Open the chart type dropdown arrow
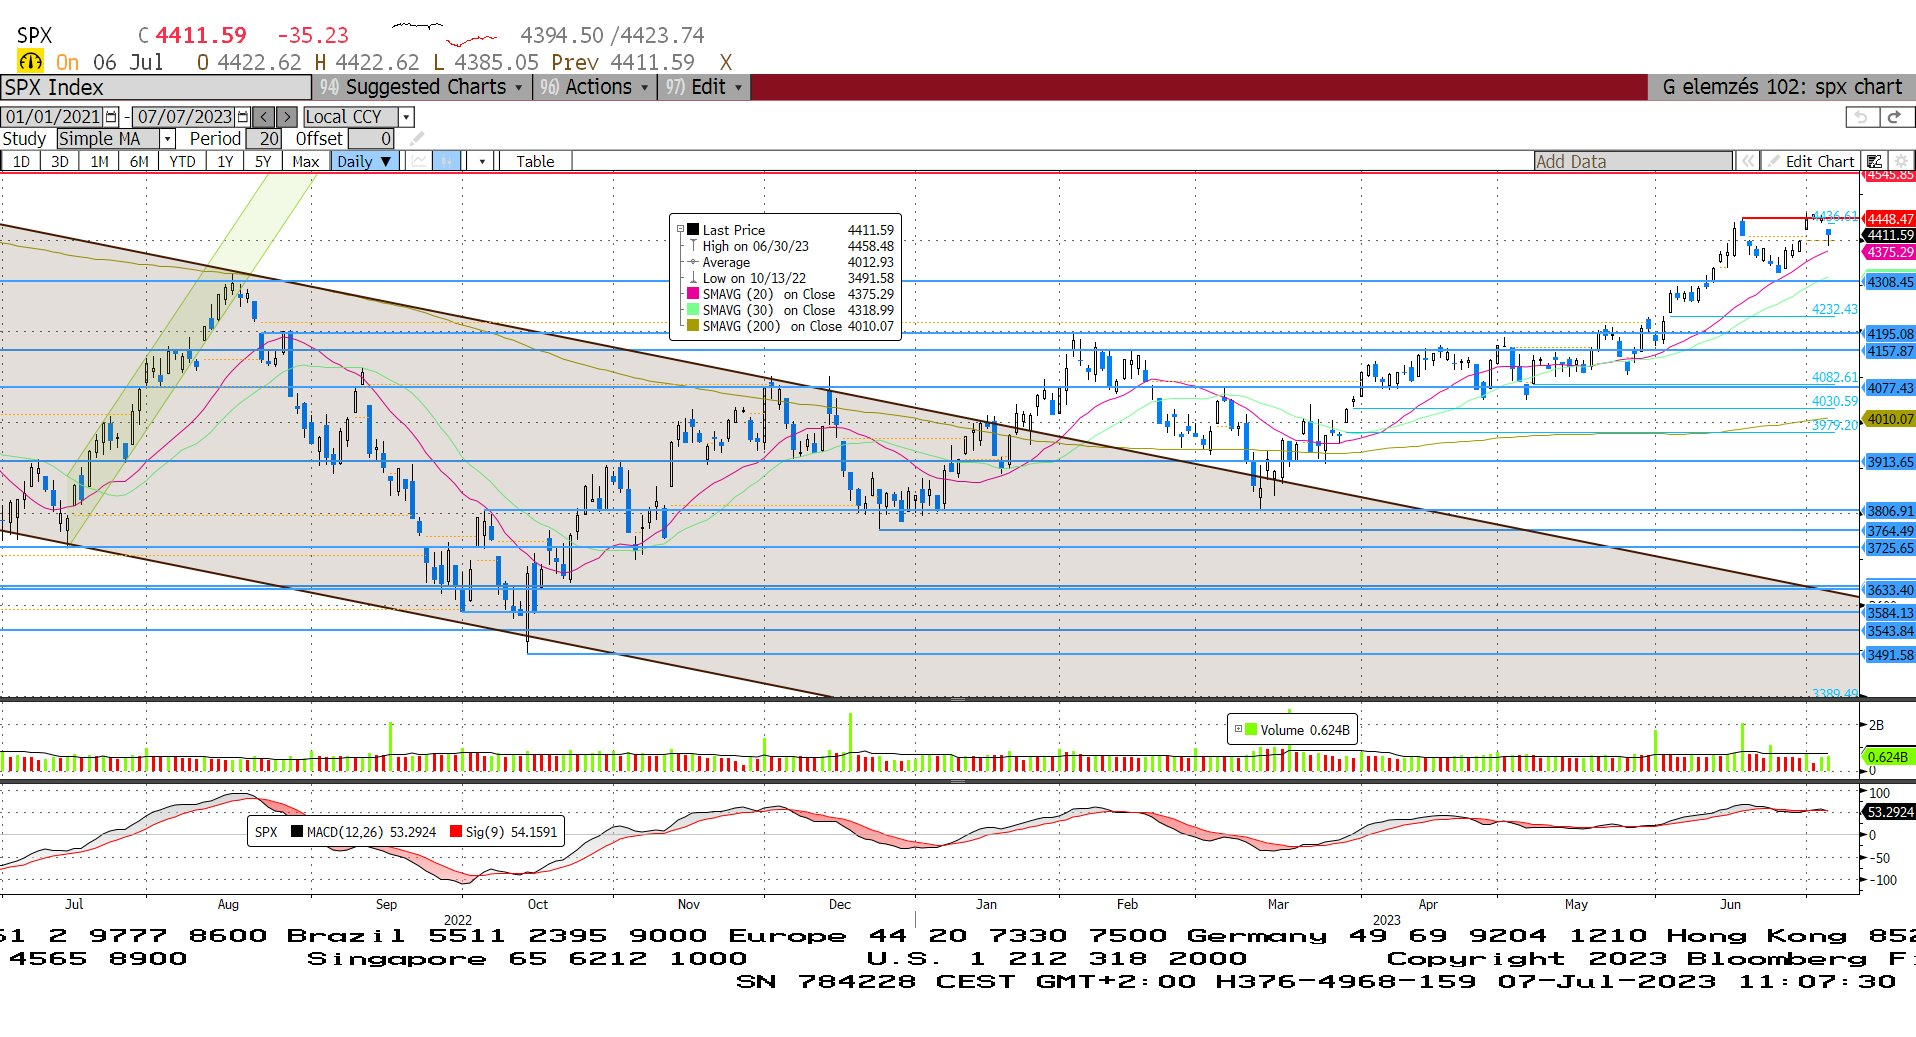Image resolution: width=1916 pixels, height=1037 pixels. pos(482,161)
